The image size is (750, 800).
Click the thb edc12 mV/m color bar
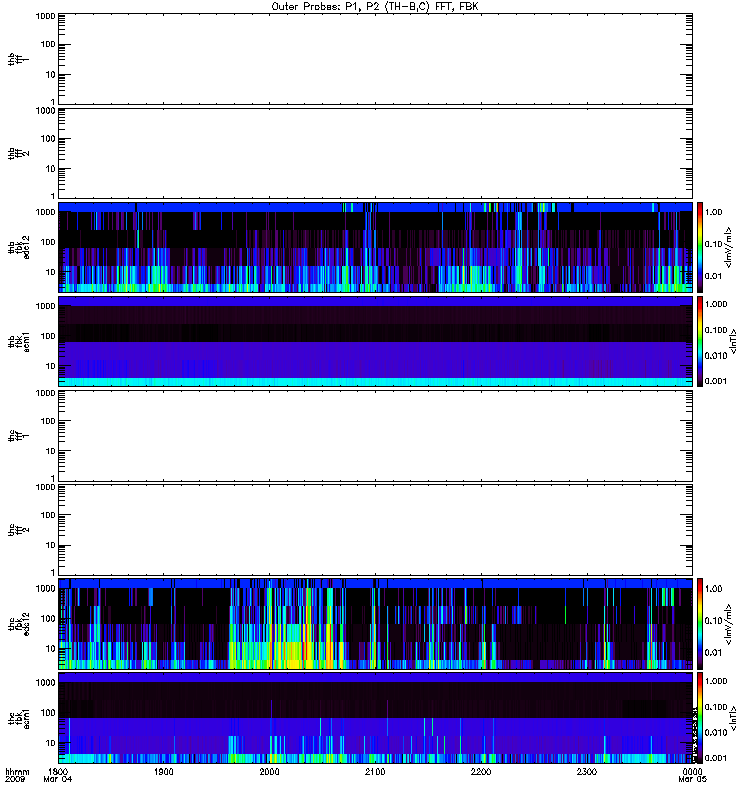pyautogui.click(x=700, y=247)
